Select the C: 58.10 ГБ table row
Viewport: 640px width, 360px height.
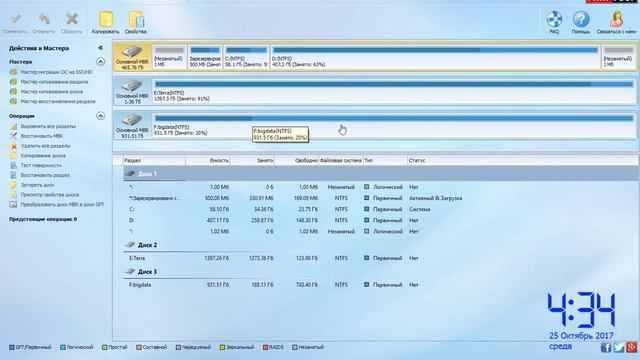click(380, 209)
